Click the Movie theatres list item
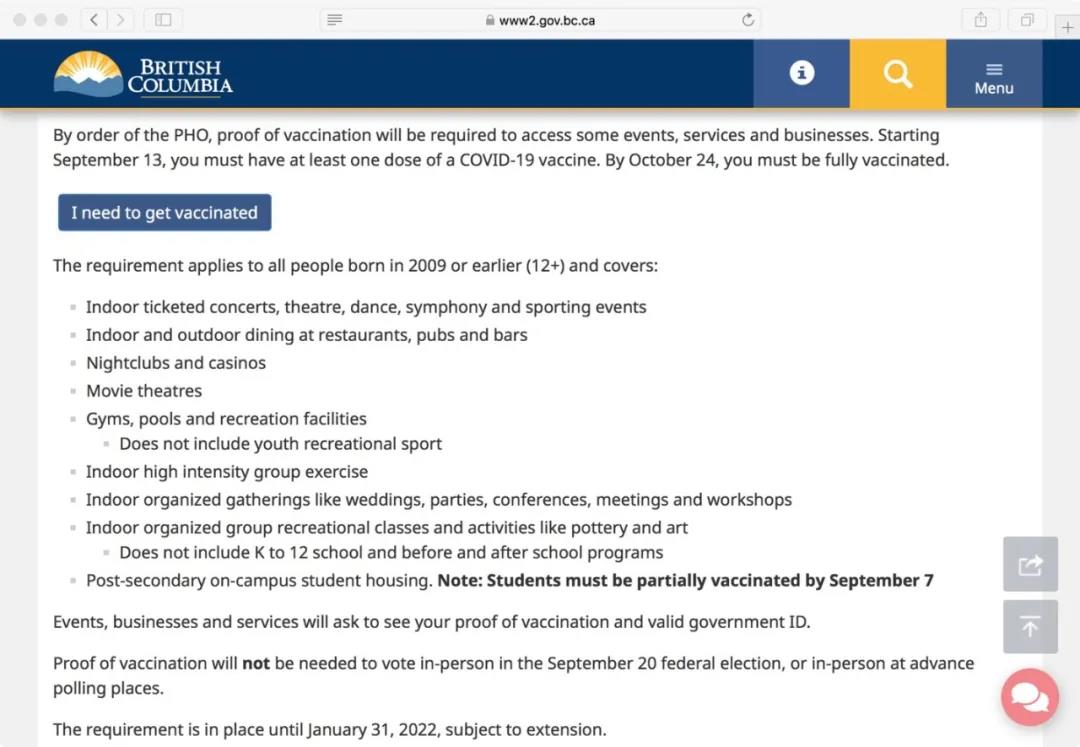Viewport: 1080px width, 747px height. click(x=143, y=390)
